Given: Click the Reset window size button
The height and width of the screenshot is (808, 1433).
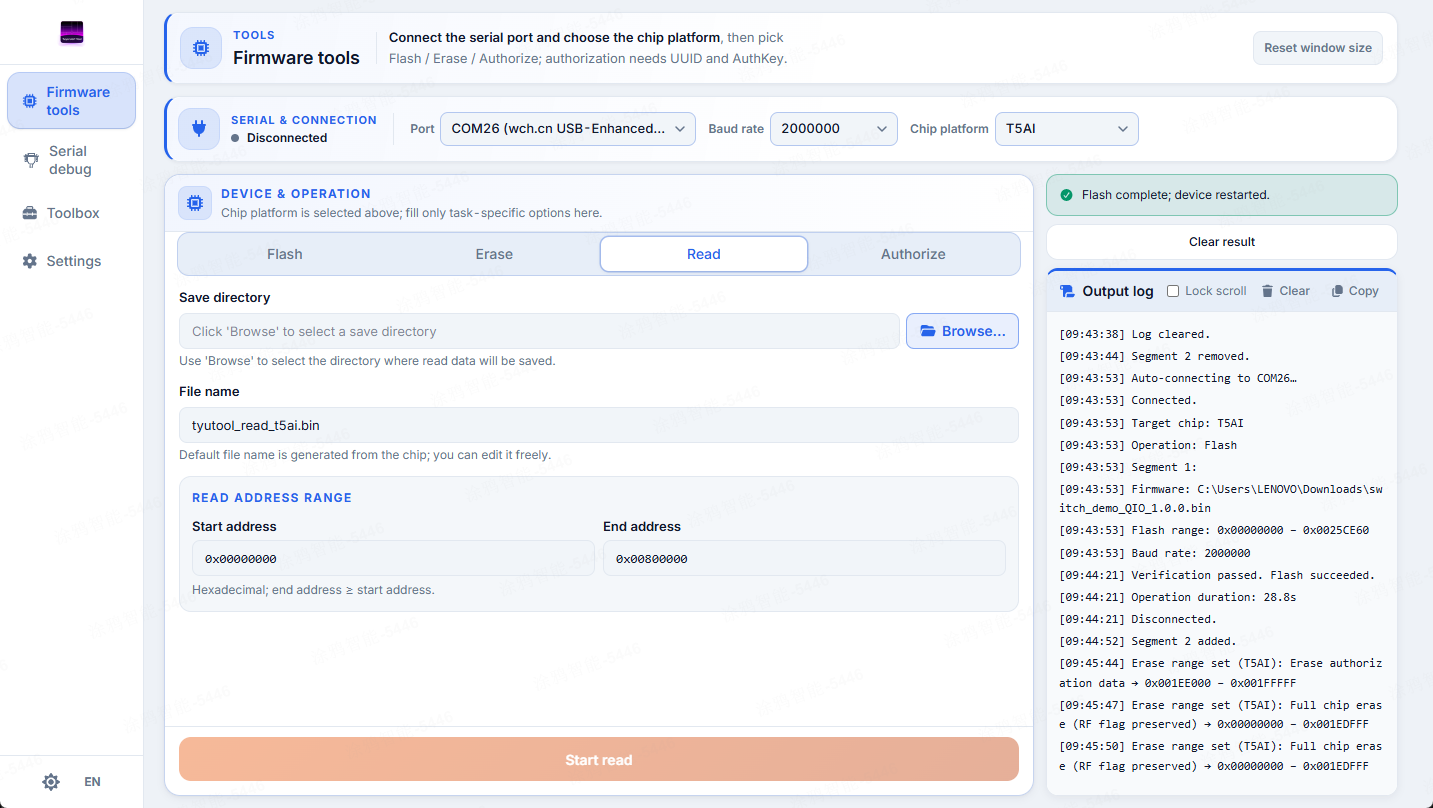Looking at the screenshot, I should point(1318,48).
